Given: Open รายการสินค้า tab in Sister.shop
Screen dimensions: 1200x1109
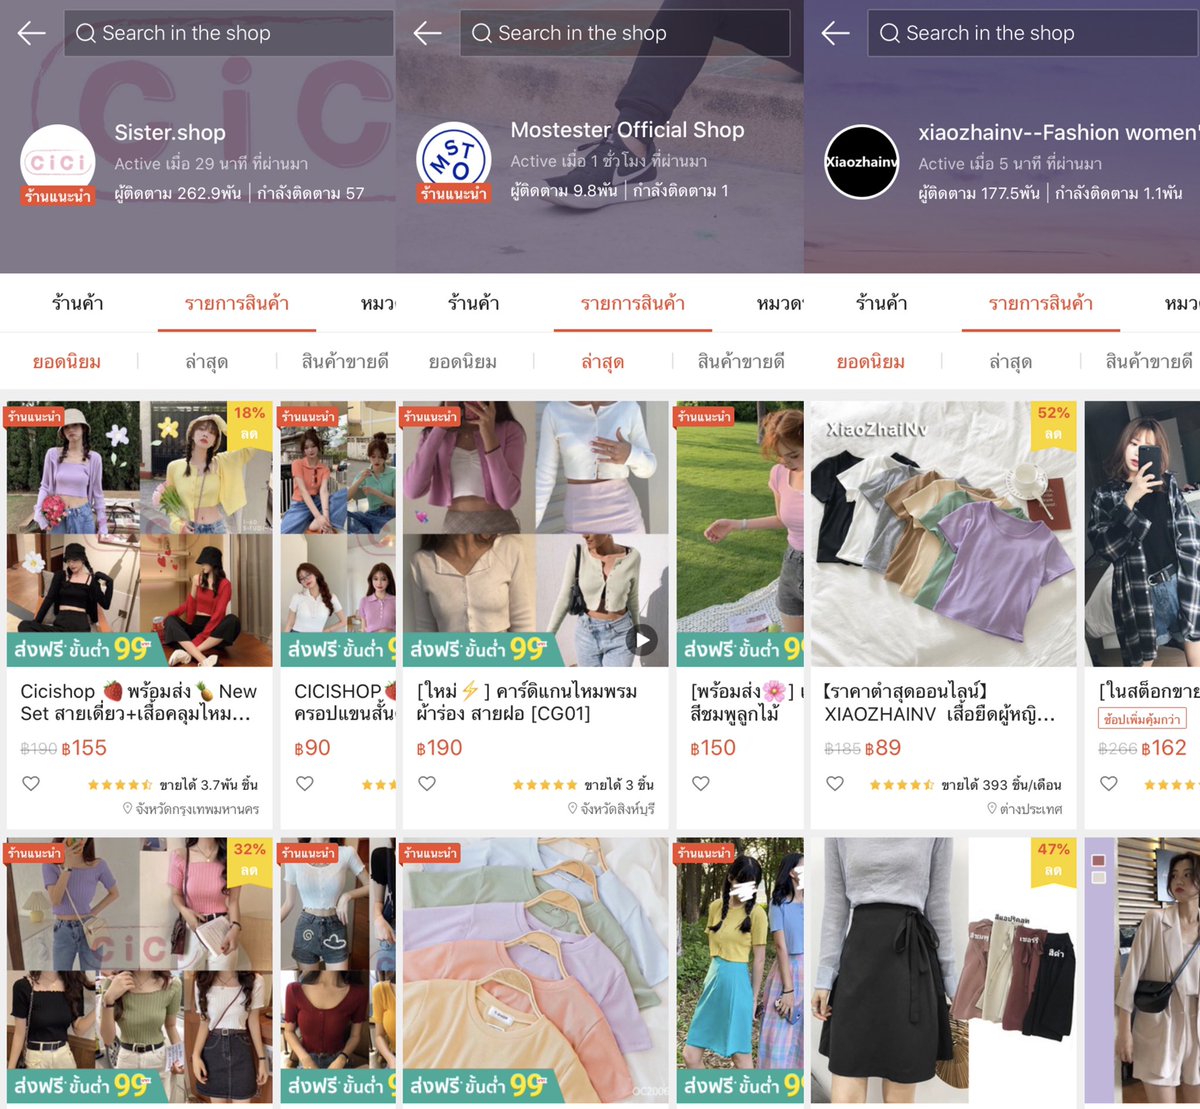Looking at the screenshot, I should tap(237, 303).
